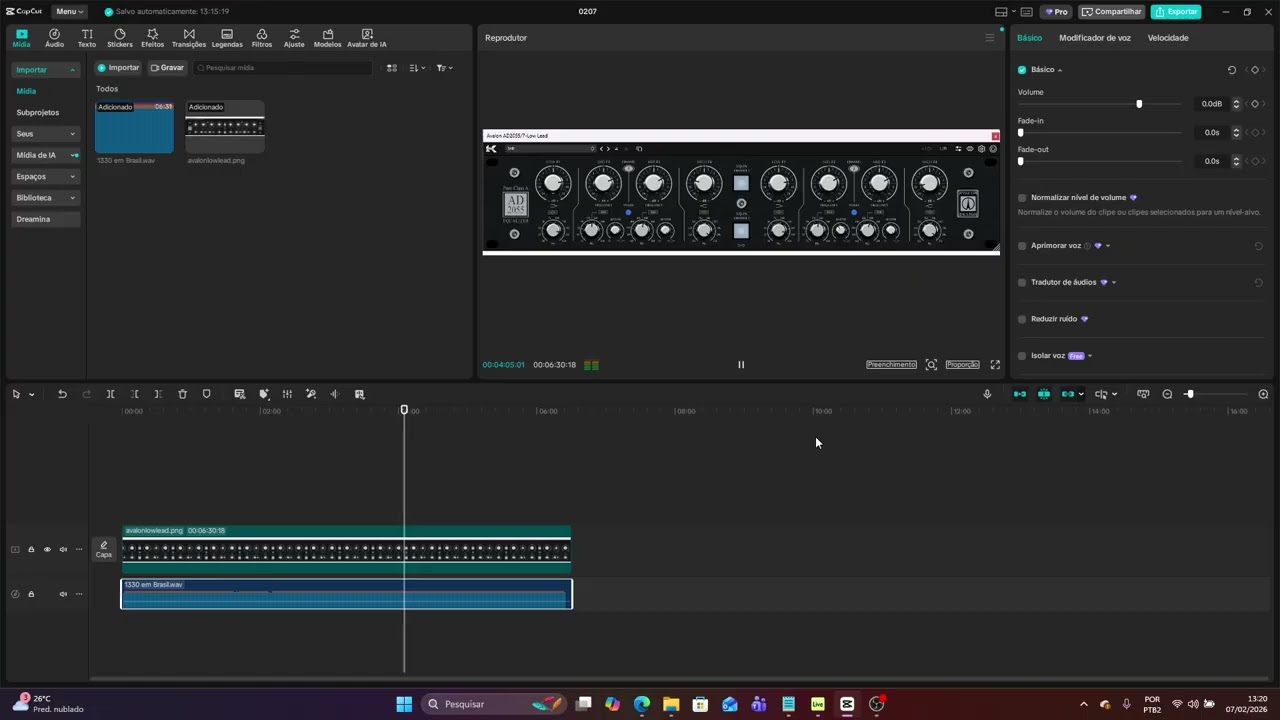The width and height of the screenshot is (1280, 720).
Task: Expand the Mídia de IA section
Action: point(46,155)
